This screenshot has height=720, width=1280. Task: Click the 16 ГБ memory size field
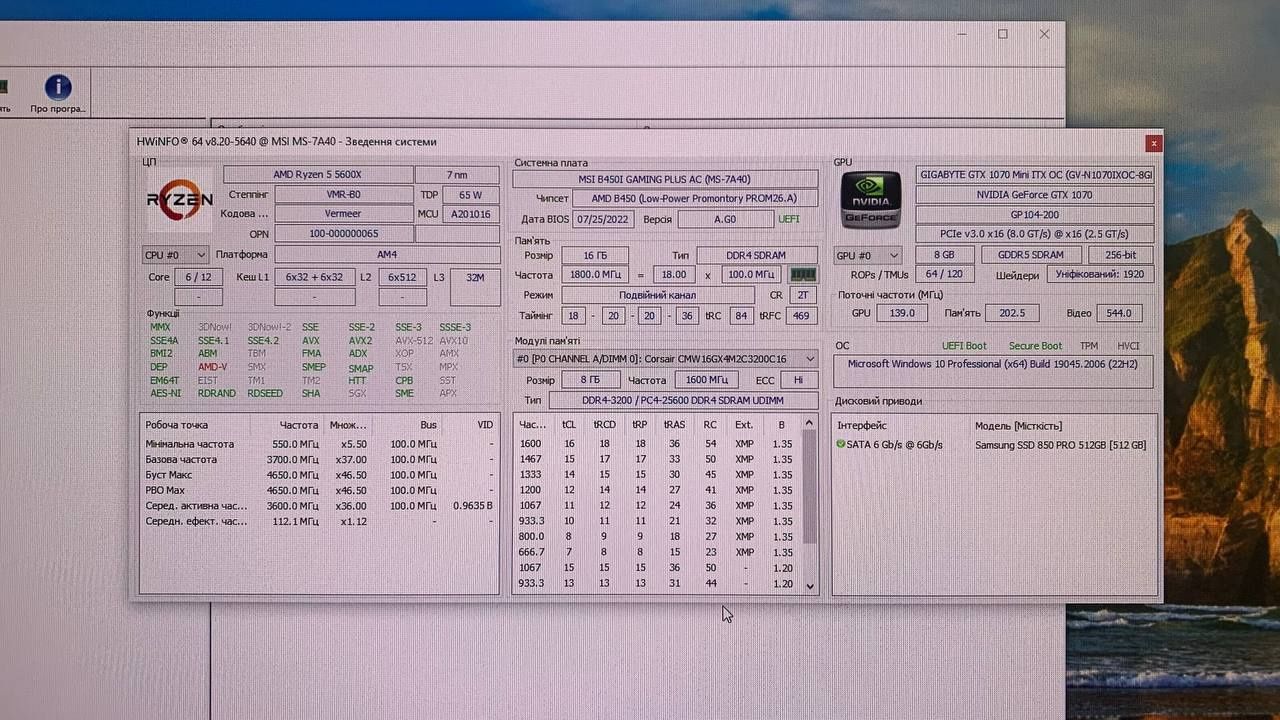pos(595,255)
